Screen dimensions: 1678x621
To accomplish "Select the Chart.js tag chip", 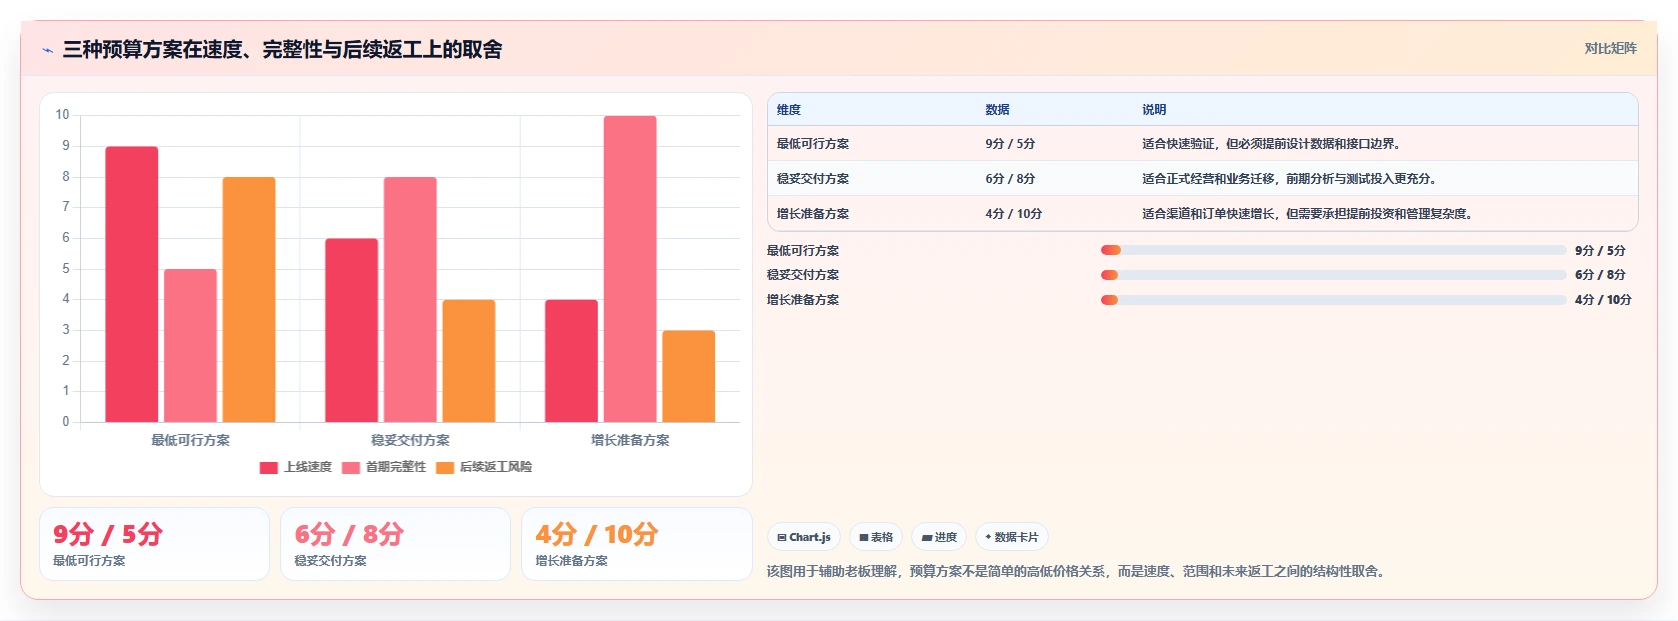I will click(x=804, y=537).
